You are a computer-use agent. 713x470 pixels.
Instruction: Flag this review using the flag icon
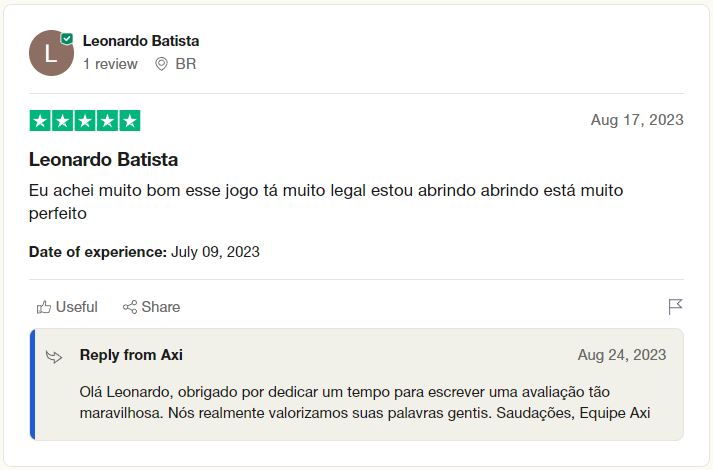click(675, 306)
